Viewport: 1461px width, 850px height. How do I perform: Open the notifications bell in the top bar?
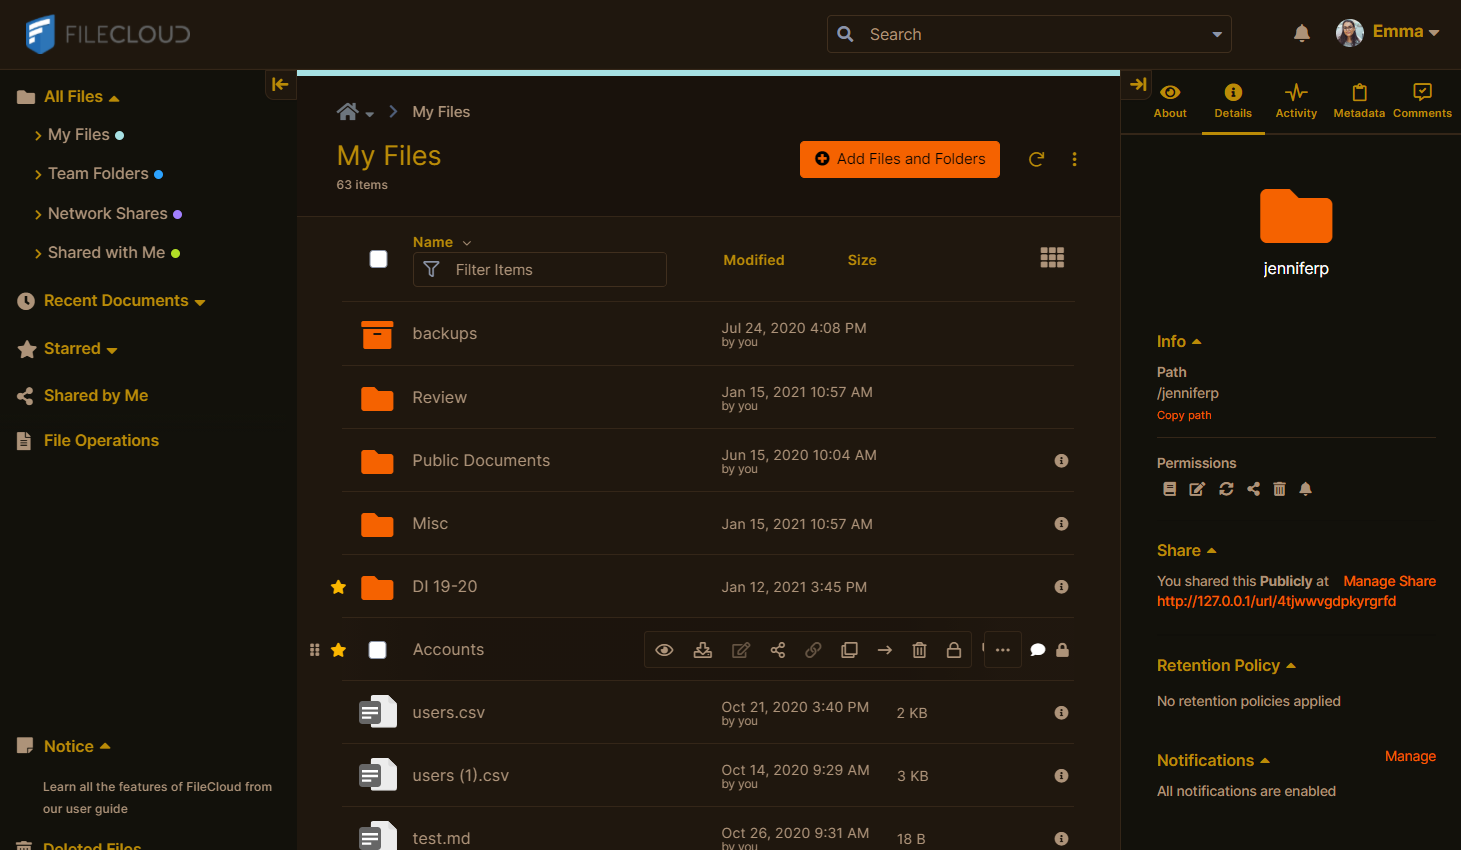(x=1301, y=33)
